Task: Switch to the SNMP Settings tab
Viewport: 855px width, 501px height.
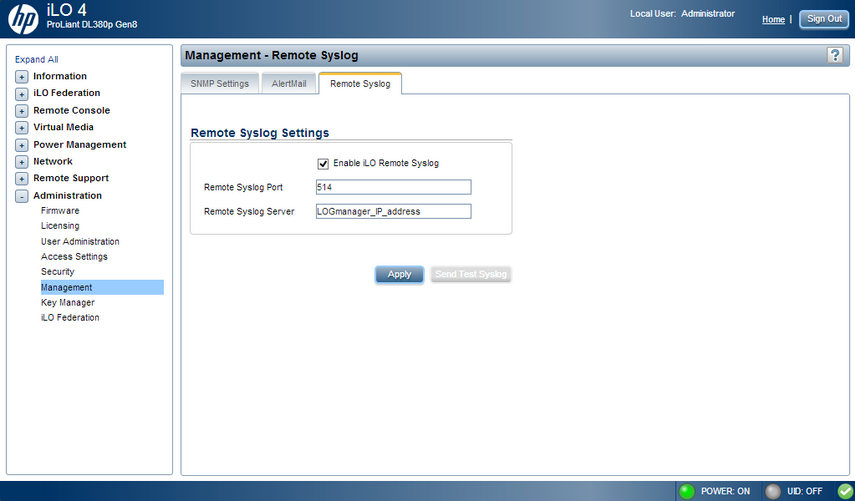Action: 220,84
